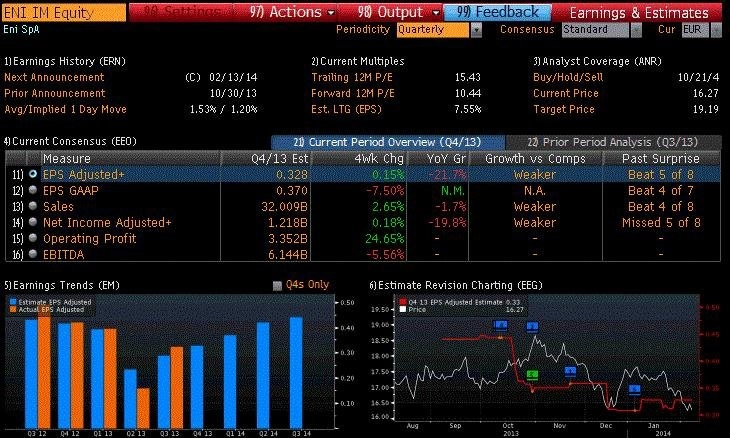Click the 99) Feedback button
Image resolution: width=730 pixels, height=438 pixels.
pos(497,12)
